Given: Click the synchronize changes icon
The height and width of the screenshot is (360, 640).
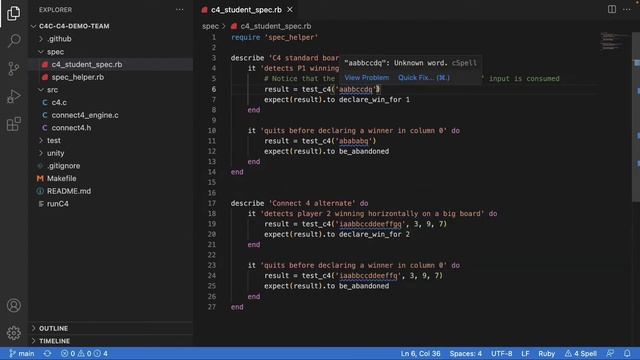Looking at the screenshot, I should coord(47,353).
